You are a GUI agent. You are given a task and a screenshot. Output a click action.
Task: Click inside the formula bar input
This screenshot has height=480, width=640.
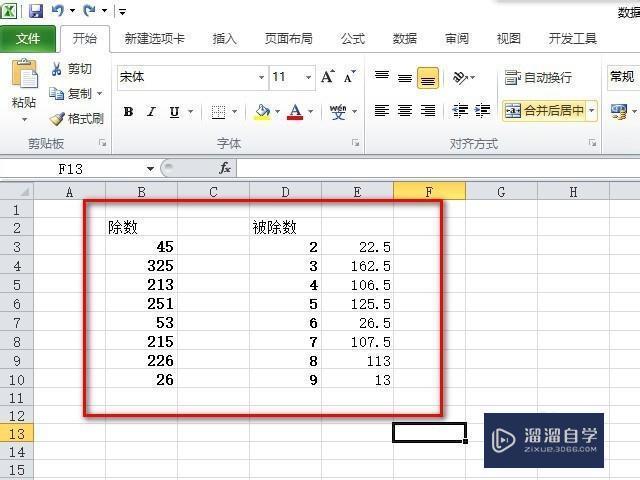[438, 168]
